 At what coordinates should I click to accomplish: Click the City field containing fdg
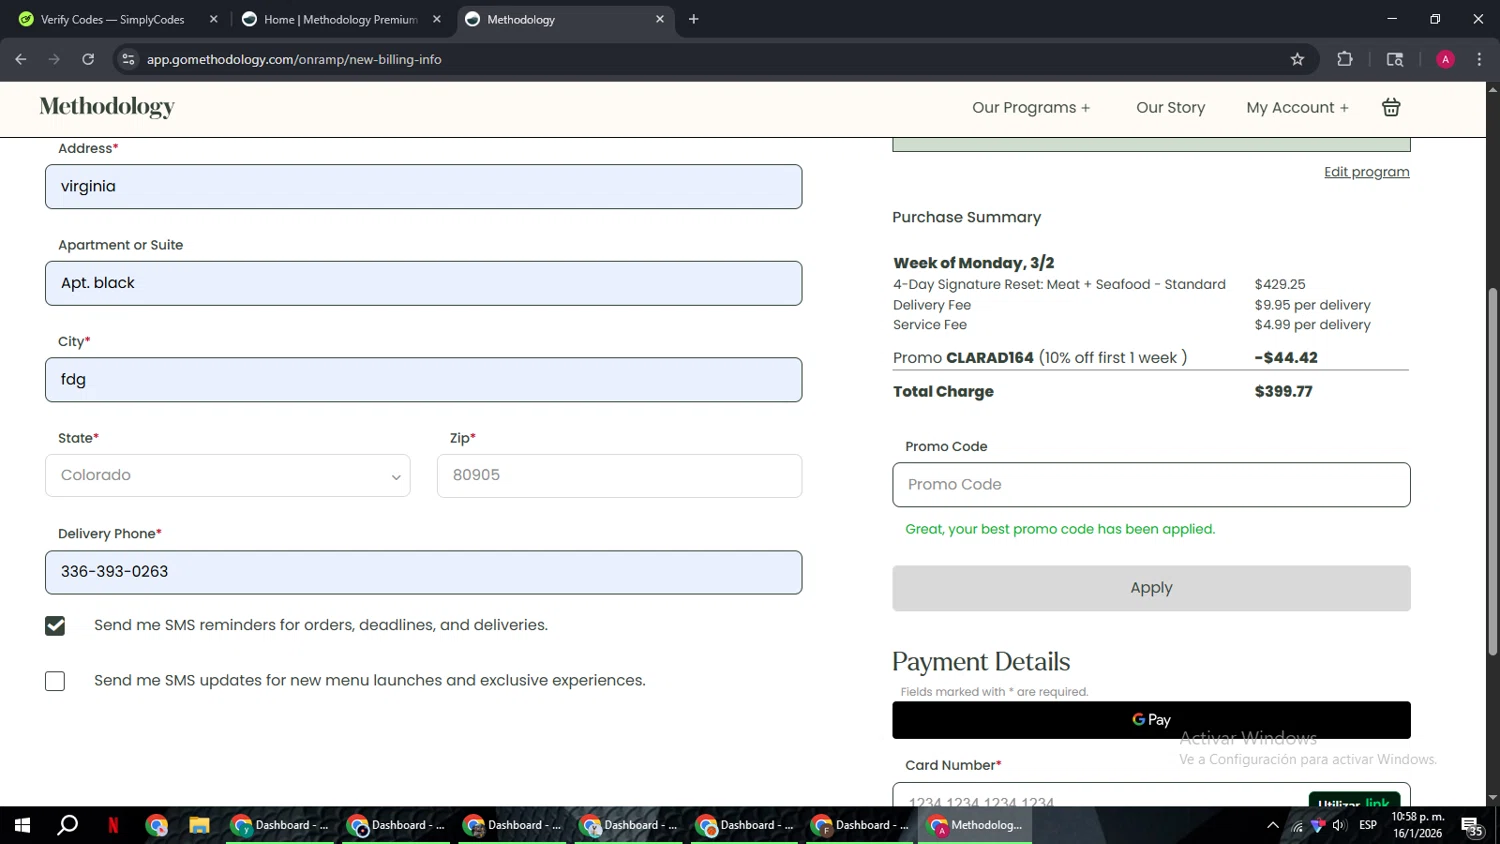423,380
